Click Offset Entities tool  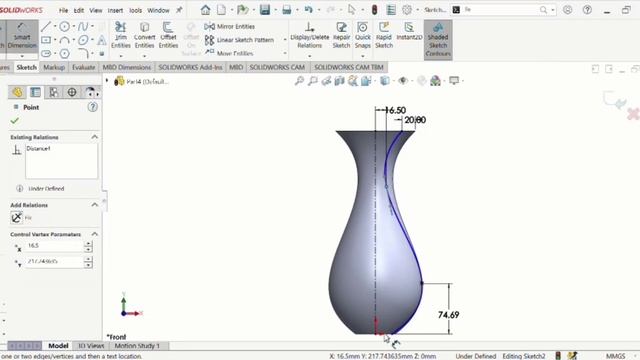[168, 35]
